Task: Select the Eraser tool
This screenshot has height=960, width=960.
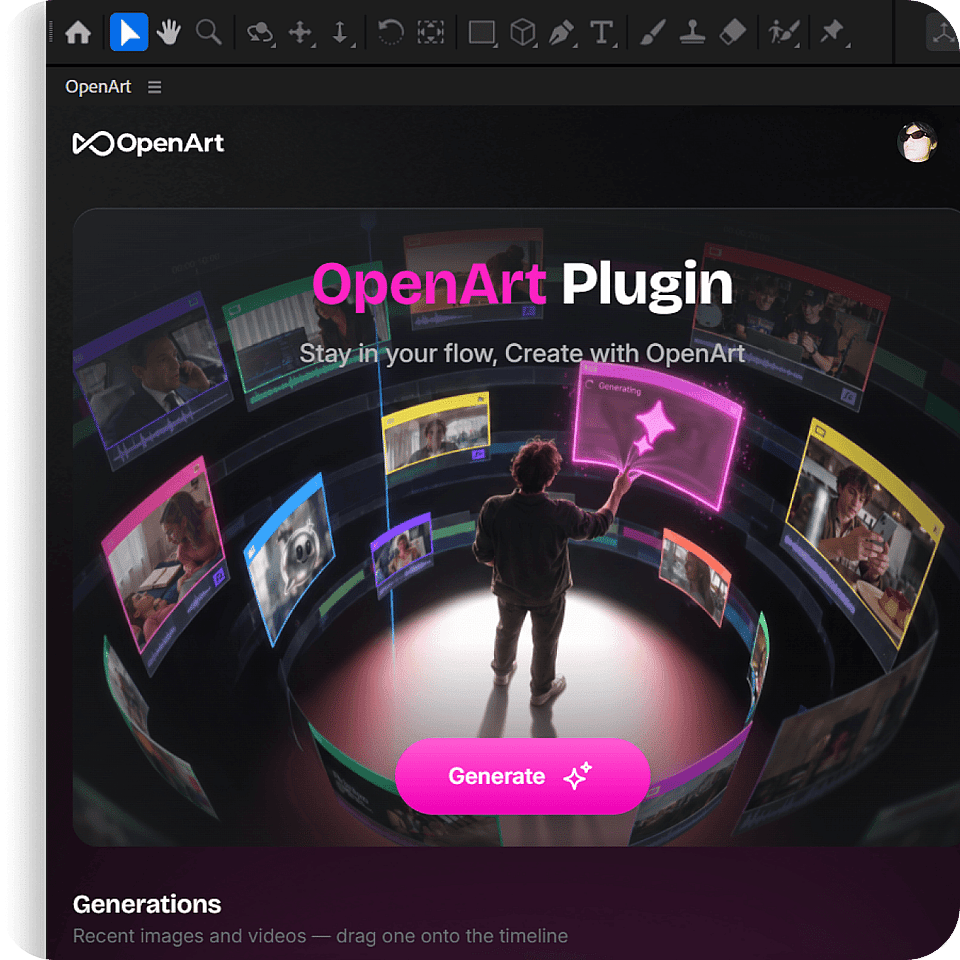Action: coord(732,32)
